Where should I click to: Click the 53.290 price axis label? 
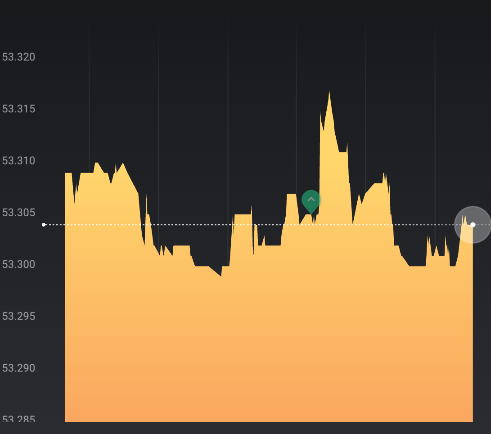coord(19,368)
